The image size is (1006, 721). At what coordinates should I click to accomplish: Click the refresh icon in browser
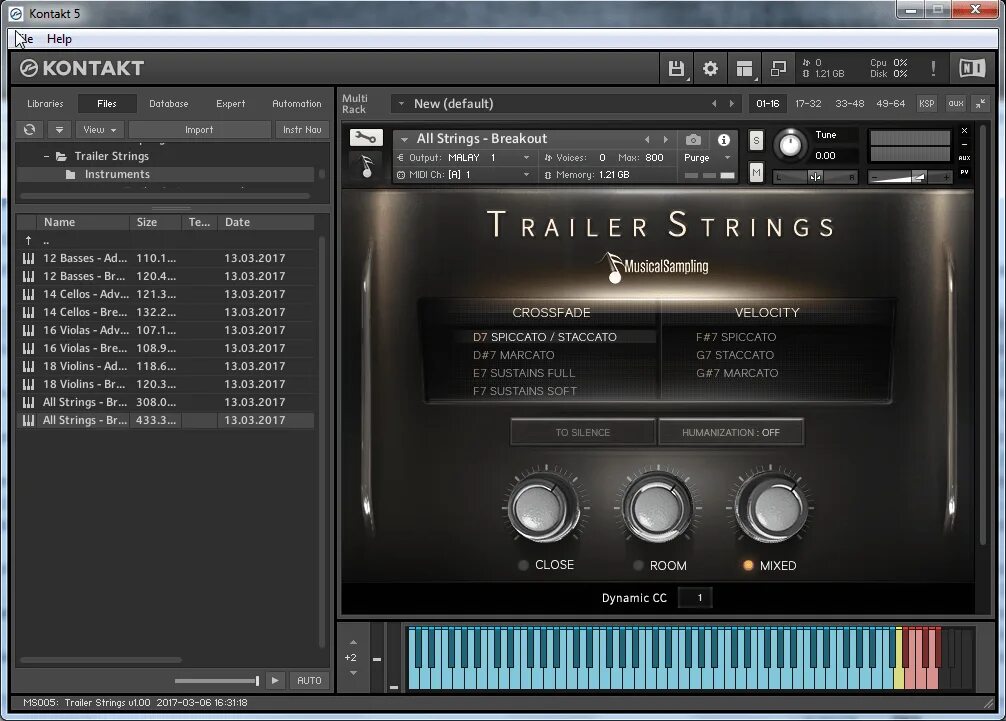(30, 130)
